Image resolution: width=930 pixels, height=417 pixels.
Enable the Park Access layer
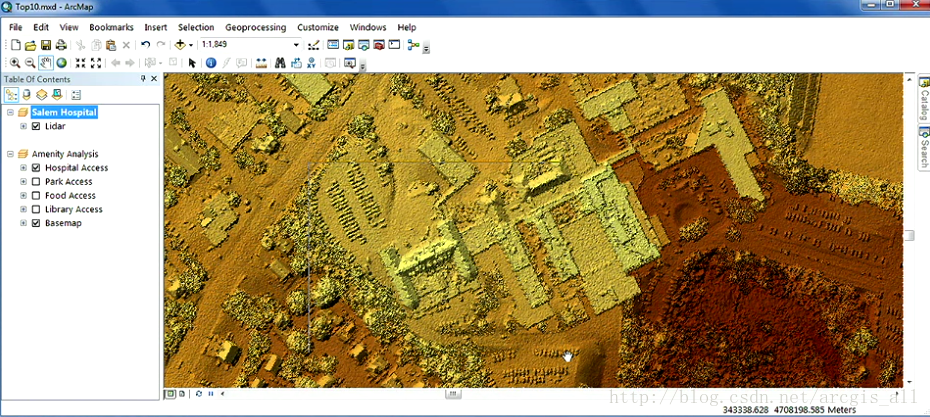pyautogui.click(x=36, y=182)
